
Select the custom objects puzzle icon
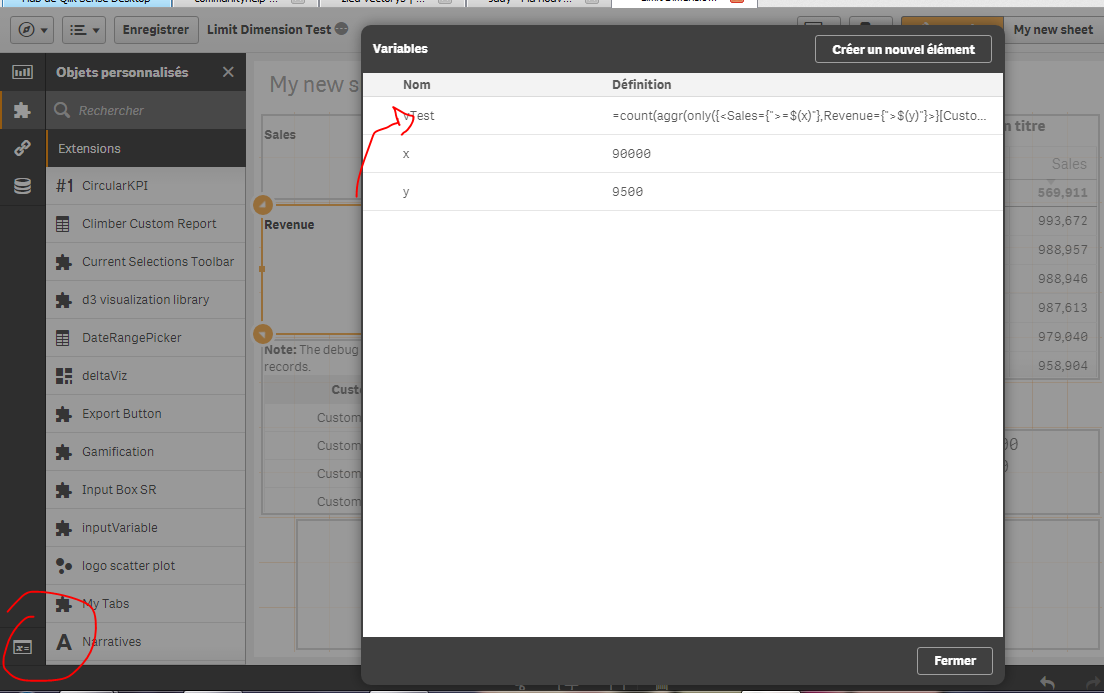[x=23, y=110]
